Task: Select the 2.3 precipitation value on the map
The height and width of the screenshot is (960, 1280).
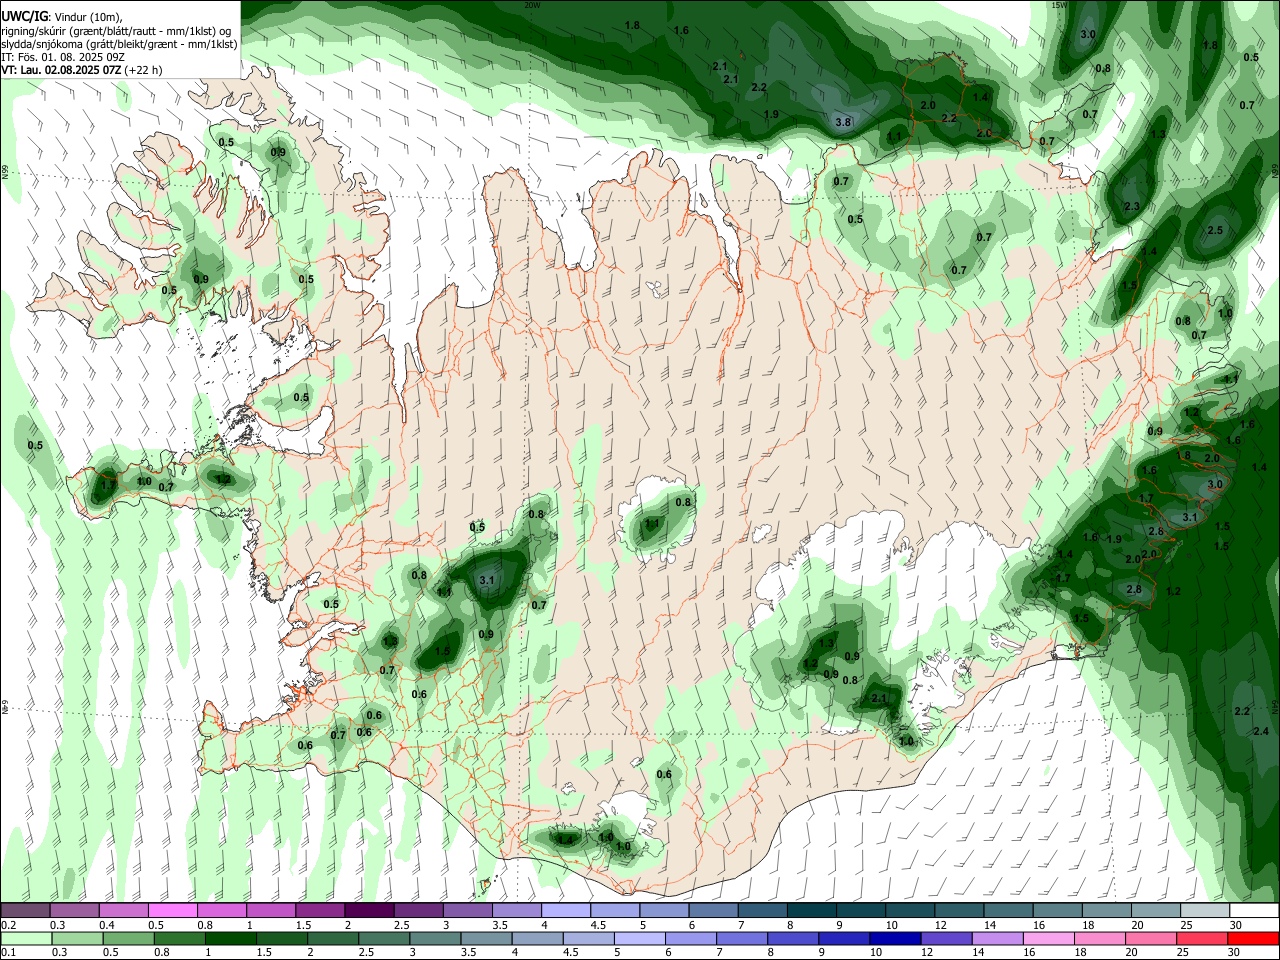Action: click(1132, 206)
